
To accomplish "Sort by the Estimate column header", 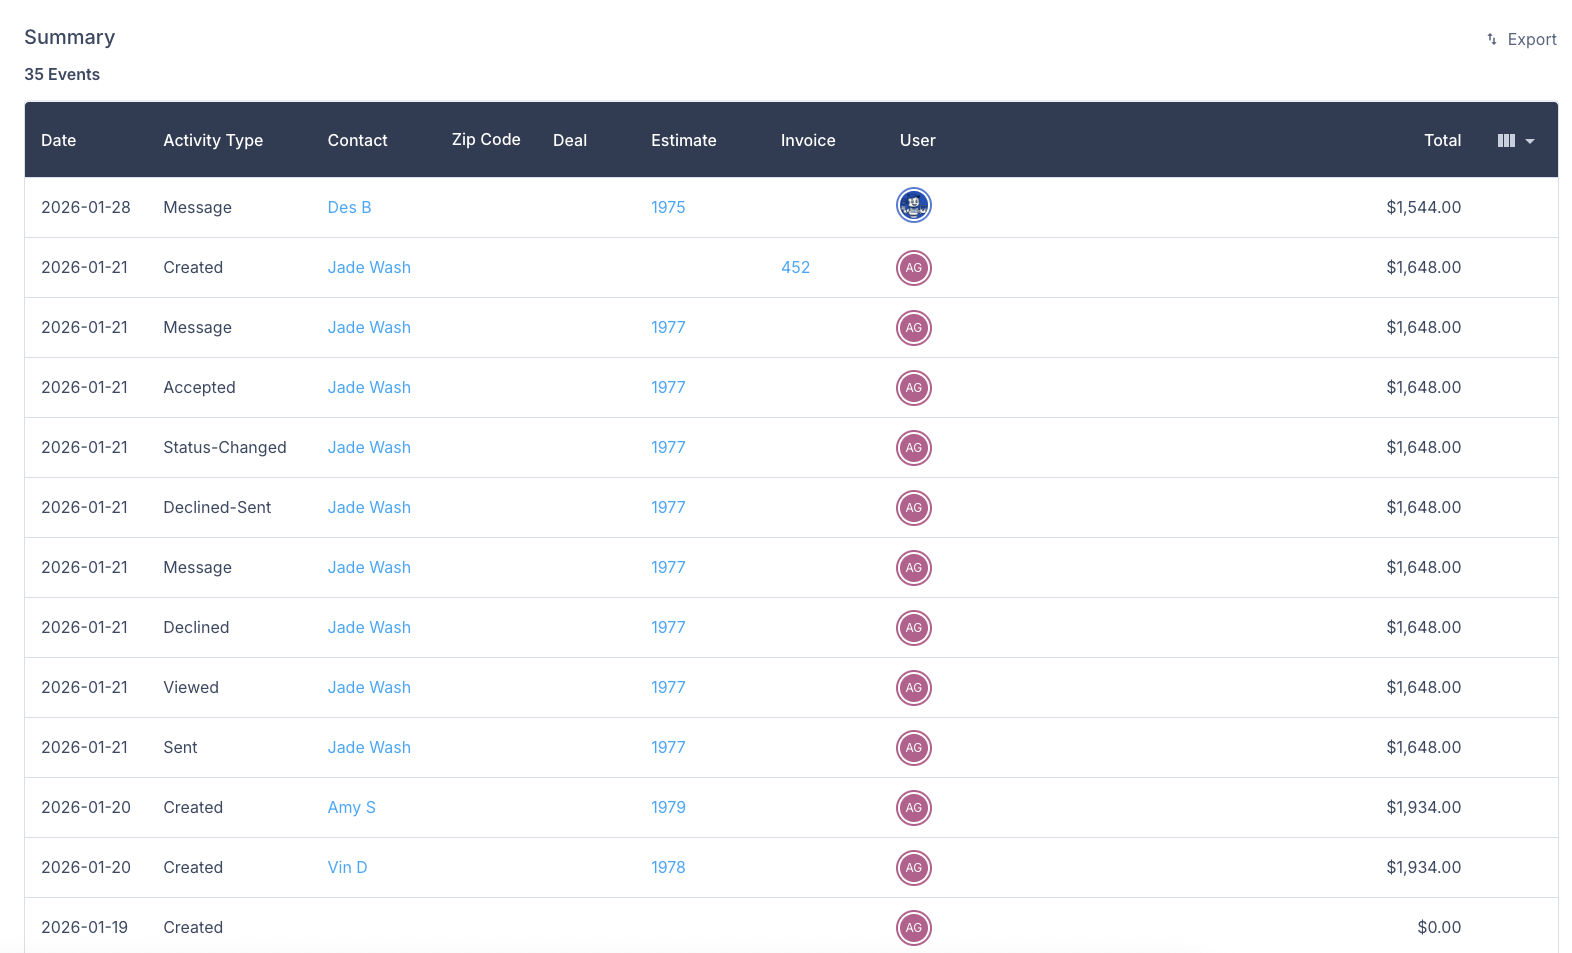I will [x=683, y=141].
